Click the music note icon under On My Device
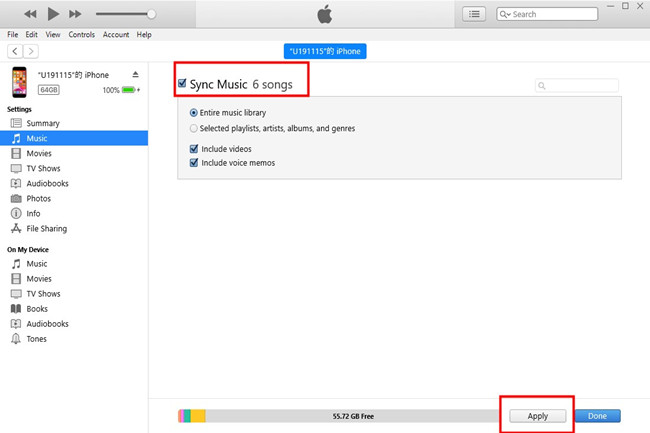Screen dimensions: 650x433 pos(16,264)
